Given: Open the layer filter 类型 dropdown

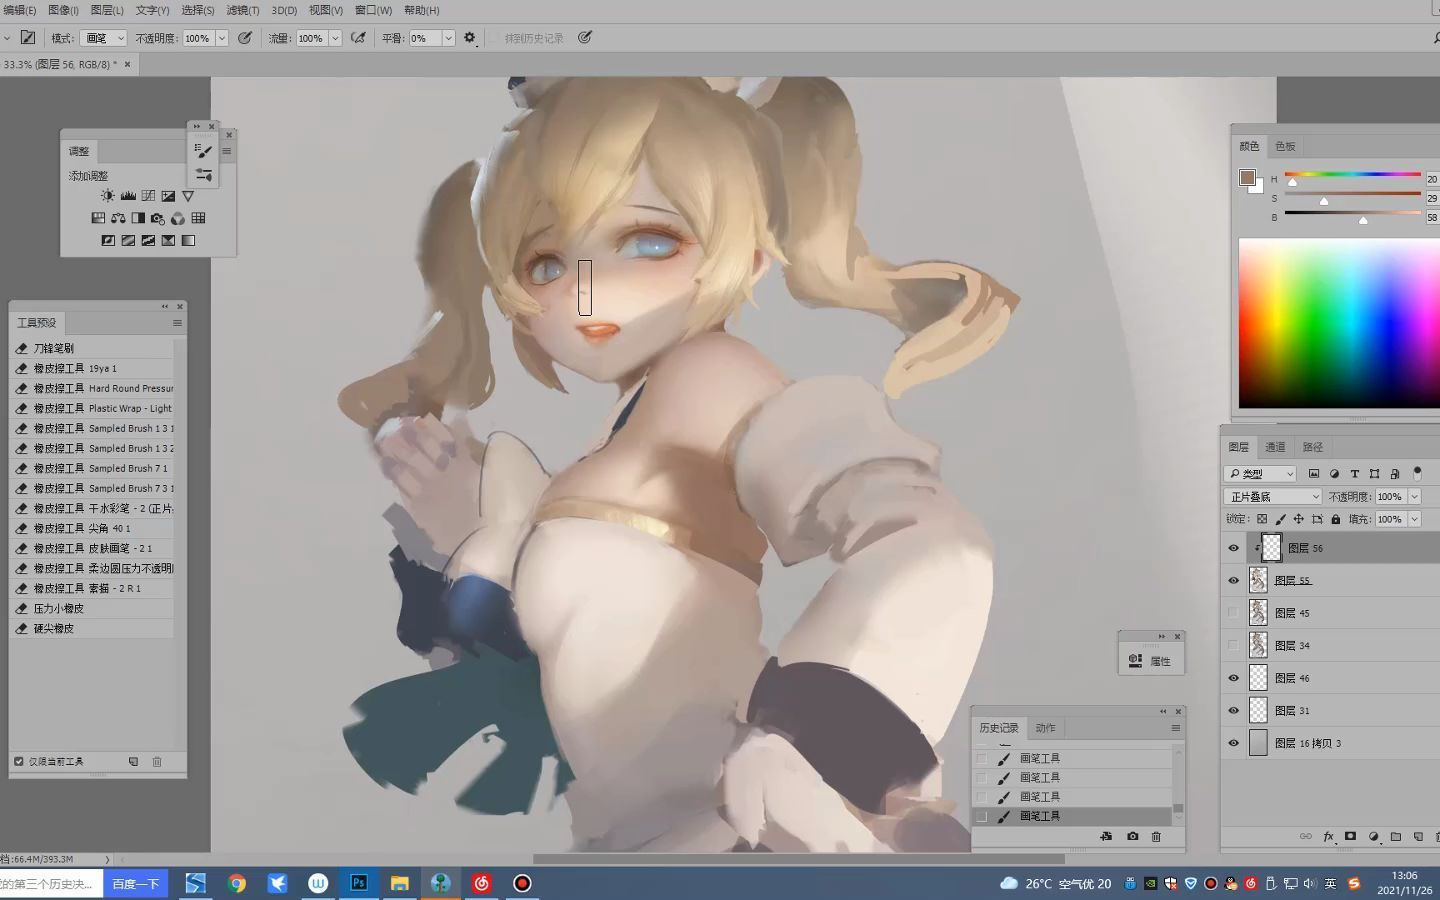Looking at the screenshot, I should click(1260, 474).
